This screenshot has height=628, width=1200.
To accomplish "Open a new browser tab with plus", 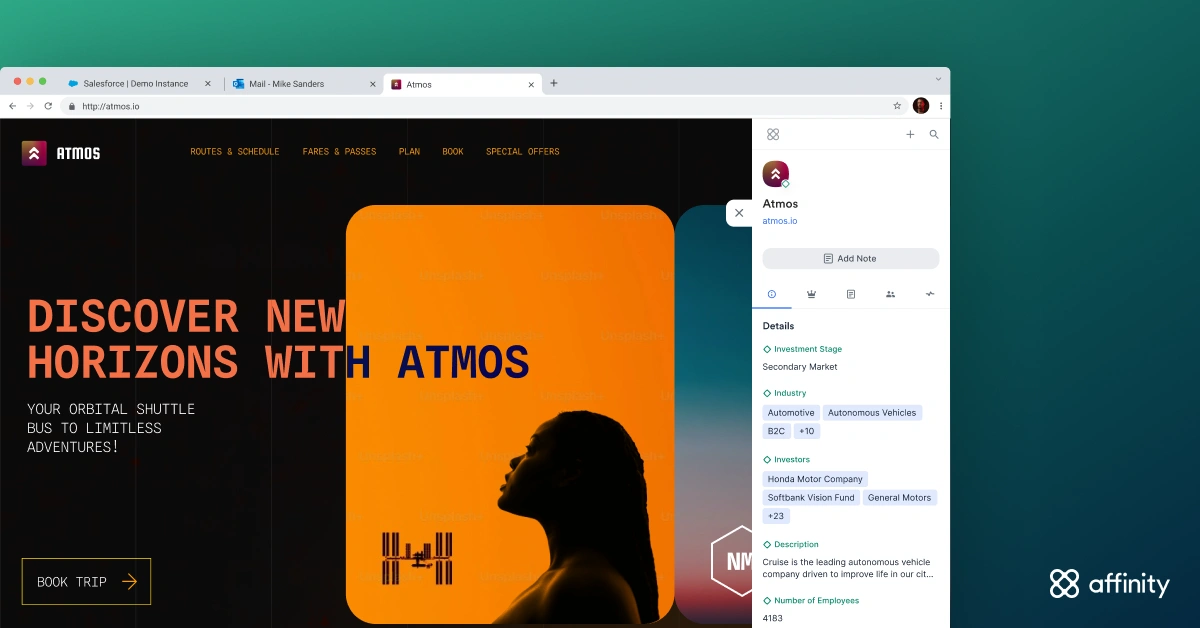I will (554, 83).
